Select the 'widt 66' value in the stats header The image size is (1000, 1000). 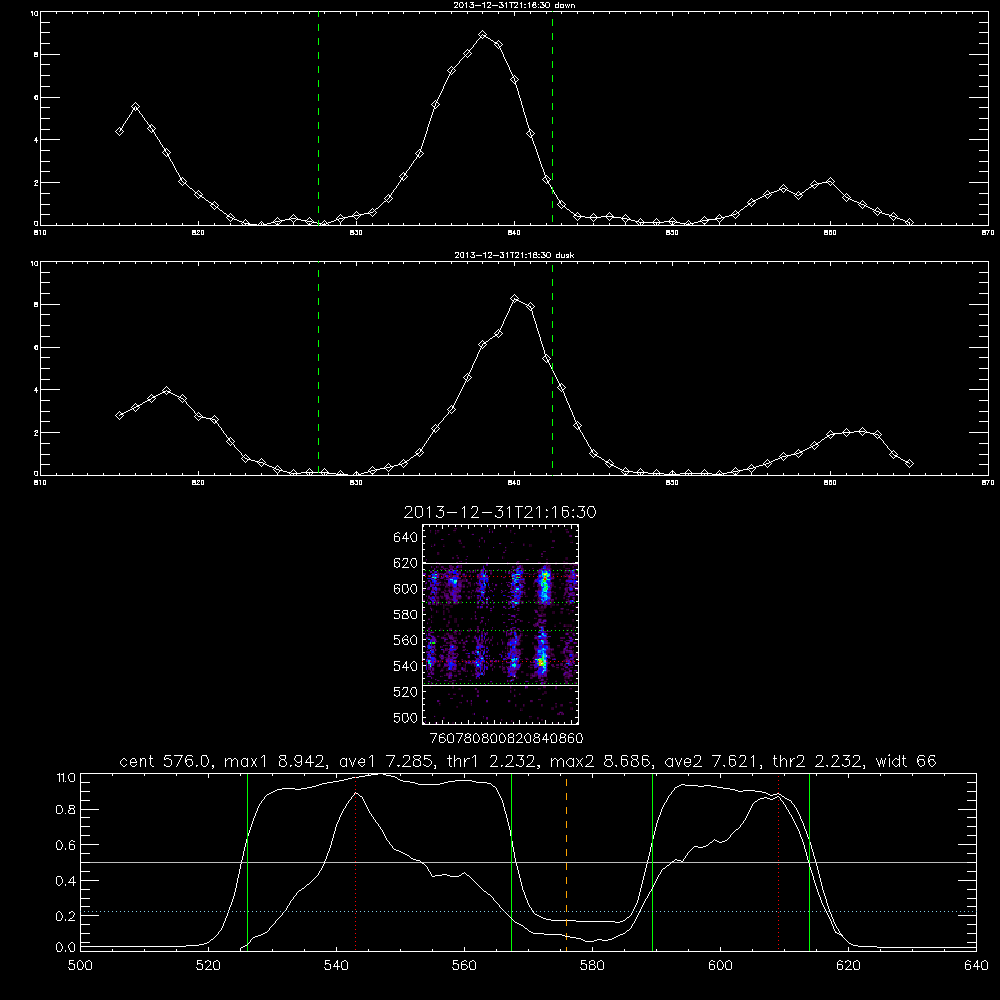point(906,761)
